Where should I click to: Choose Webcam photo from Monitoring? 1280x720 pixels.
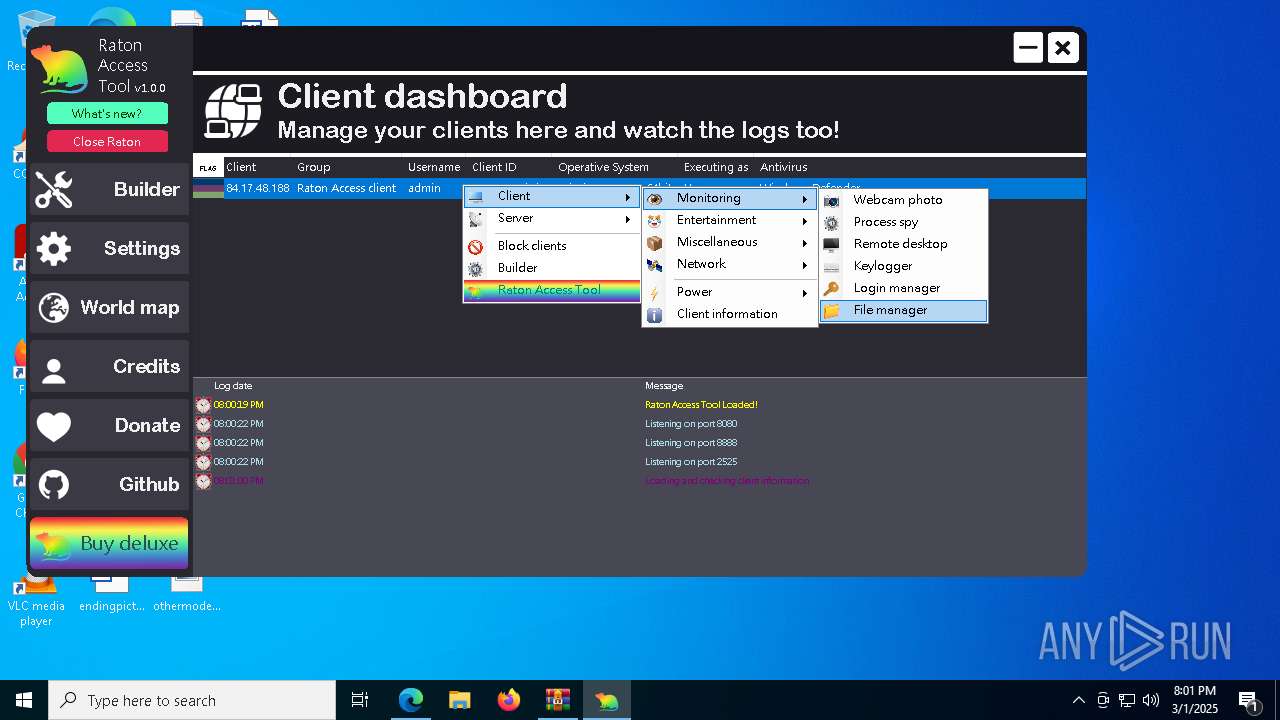pos(904,200)
